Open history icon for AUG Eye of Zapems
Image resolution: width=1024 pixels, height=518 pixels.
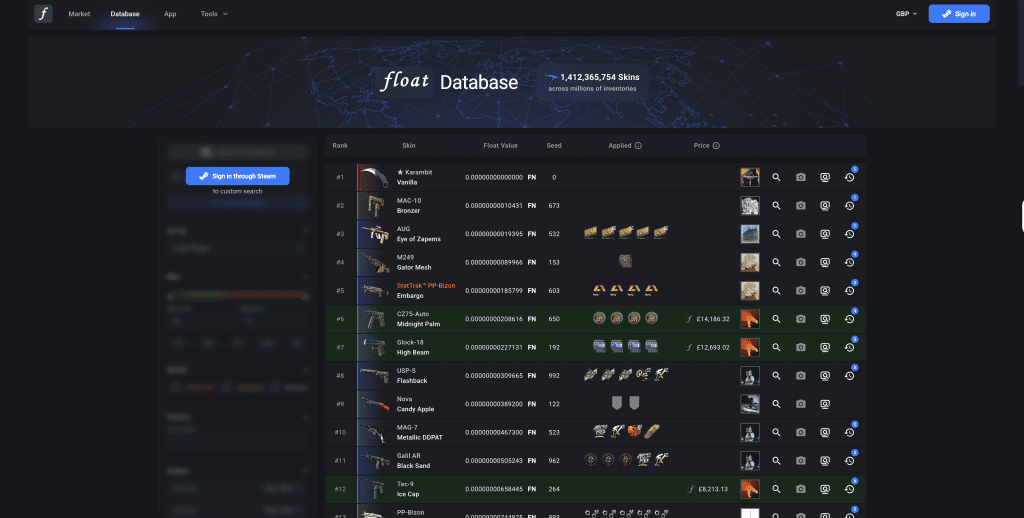point(850,234)
